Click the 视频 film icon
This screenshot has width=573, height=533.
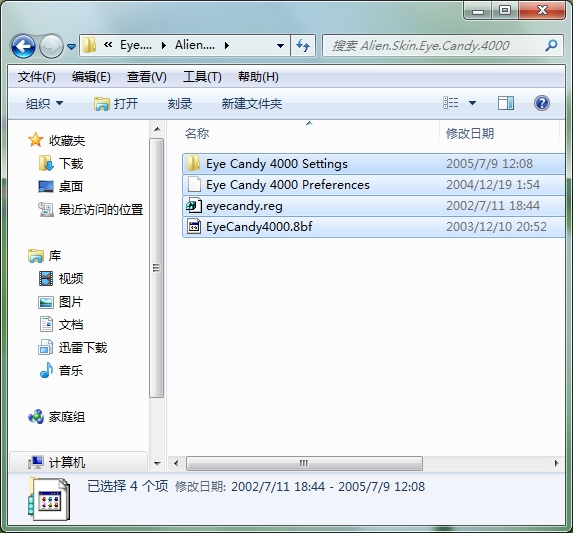[46, 278]
